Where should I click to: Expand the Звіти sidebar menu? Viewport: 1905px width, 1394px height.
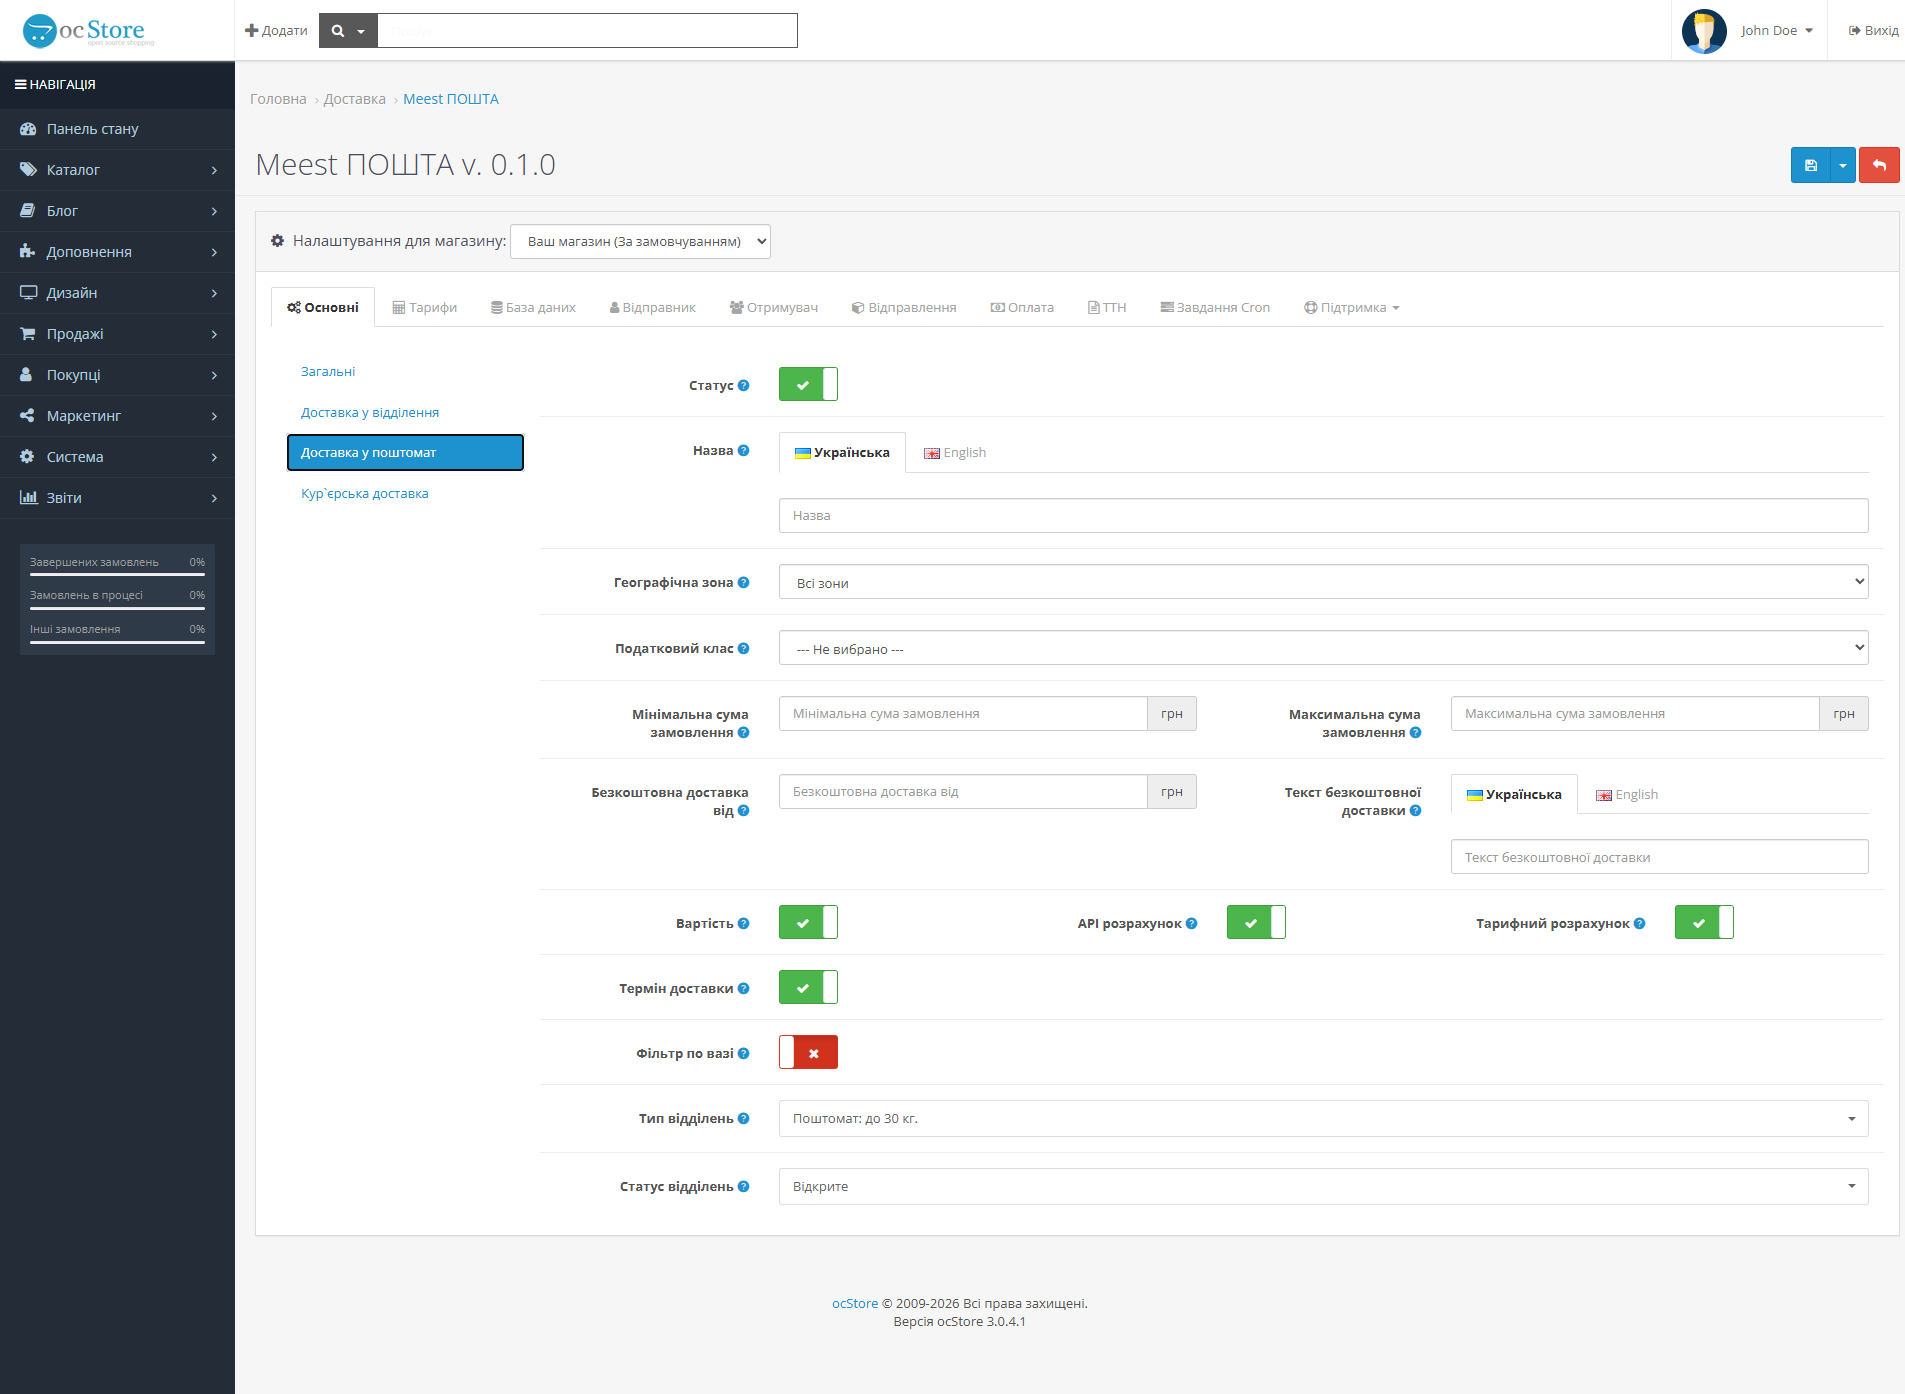(117, 498)
